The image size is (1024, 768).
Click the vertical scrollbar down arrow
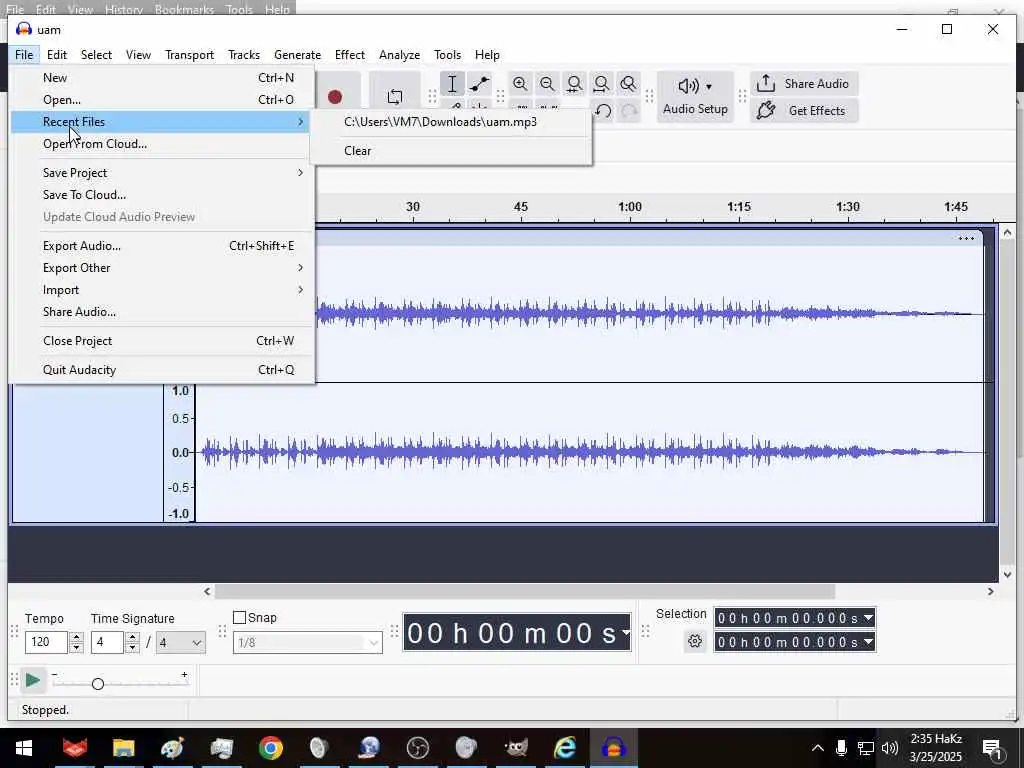tap(1007, 575)
